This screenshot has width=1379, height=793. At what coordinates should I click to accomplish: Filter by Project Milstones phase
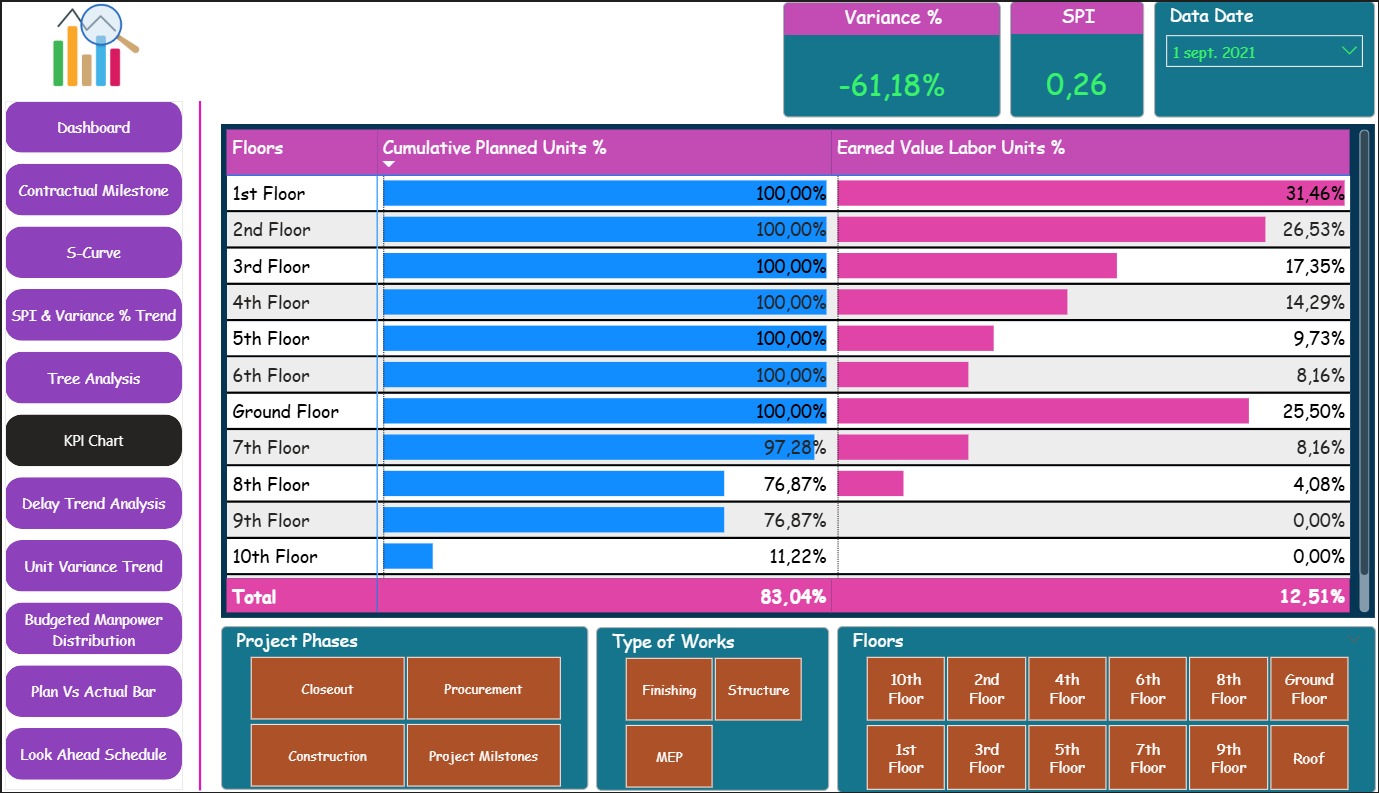pos(483,756)
